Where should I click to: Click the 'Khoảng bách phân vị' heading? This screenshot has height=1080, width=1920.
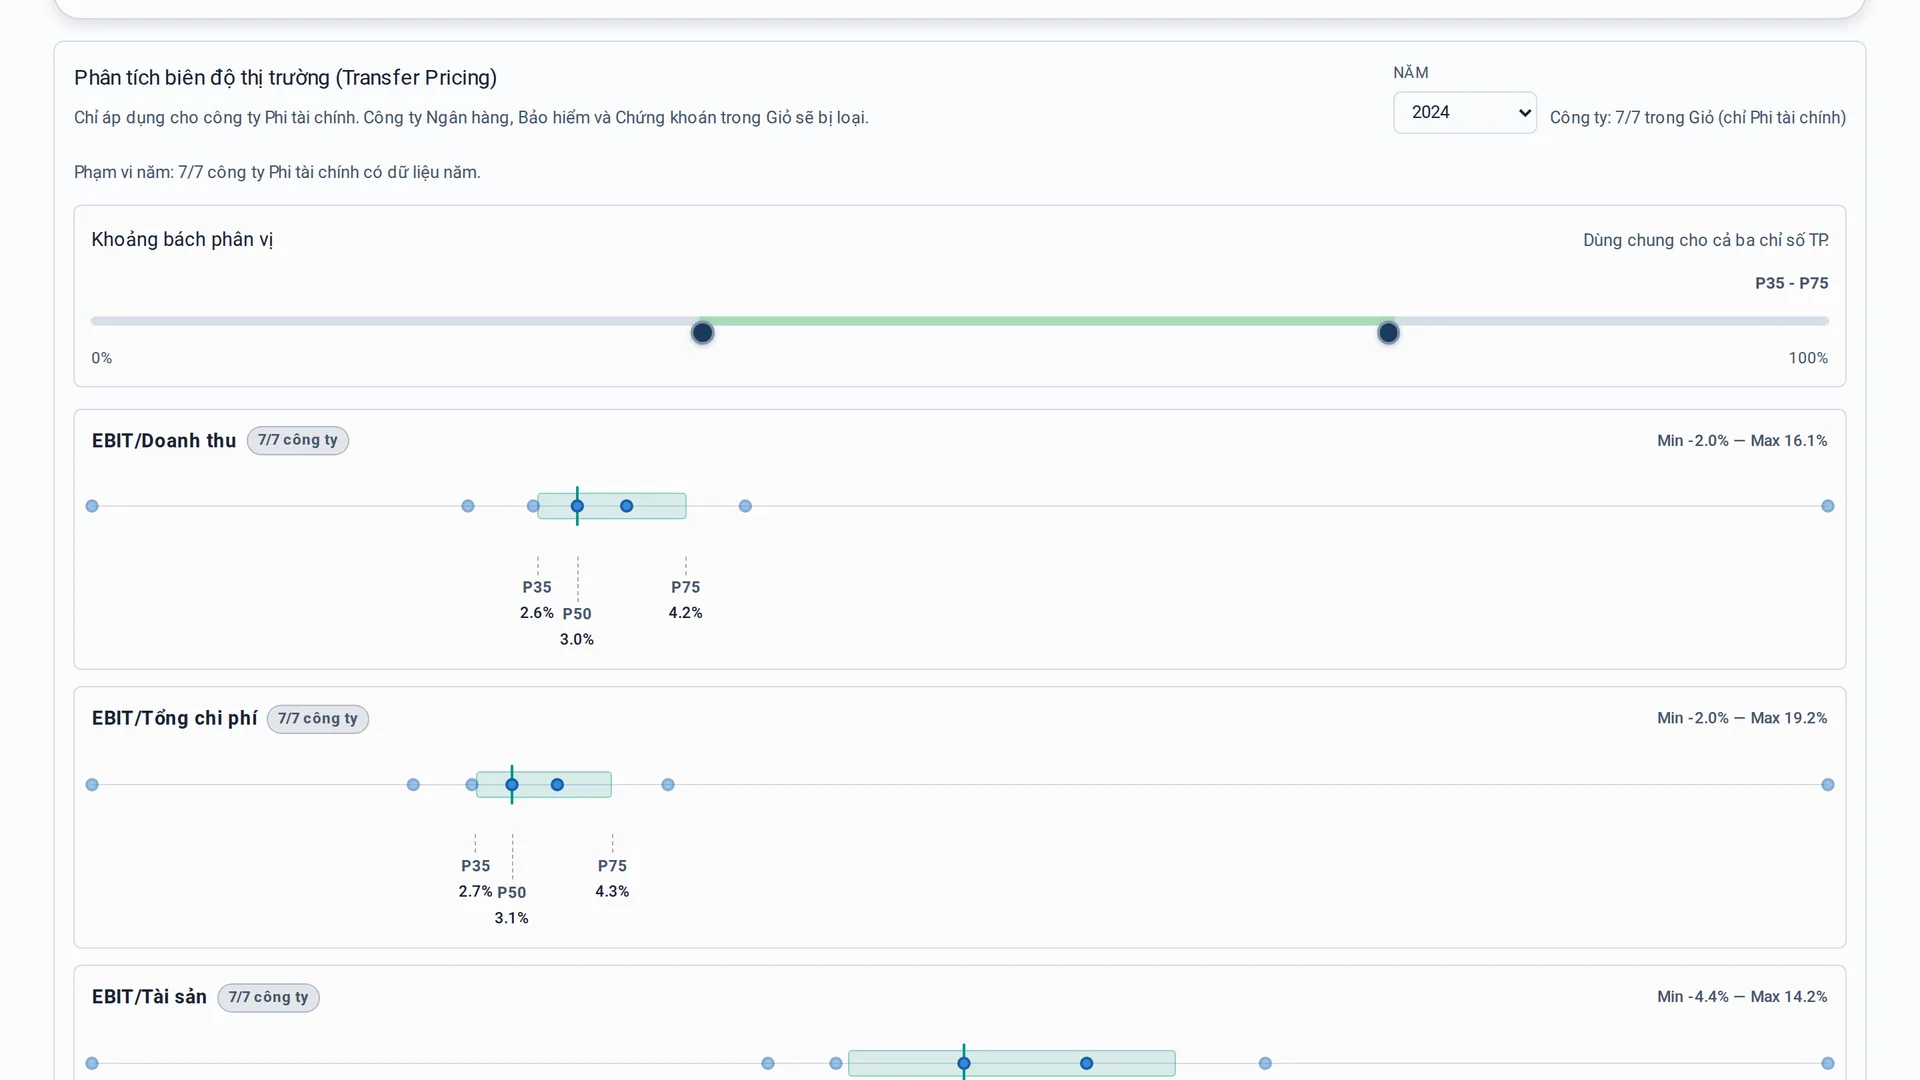point(182,240)
